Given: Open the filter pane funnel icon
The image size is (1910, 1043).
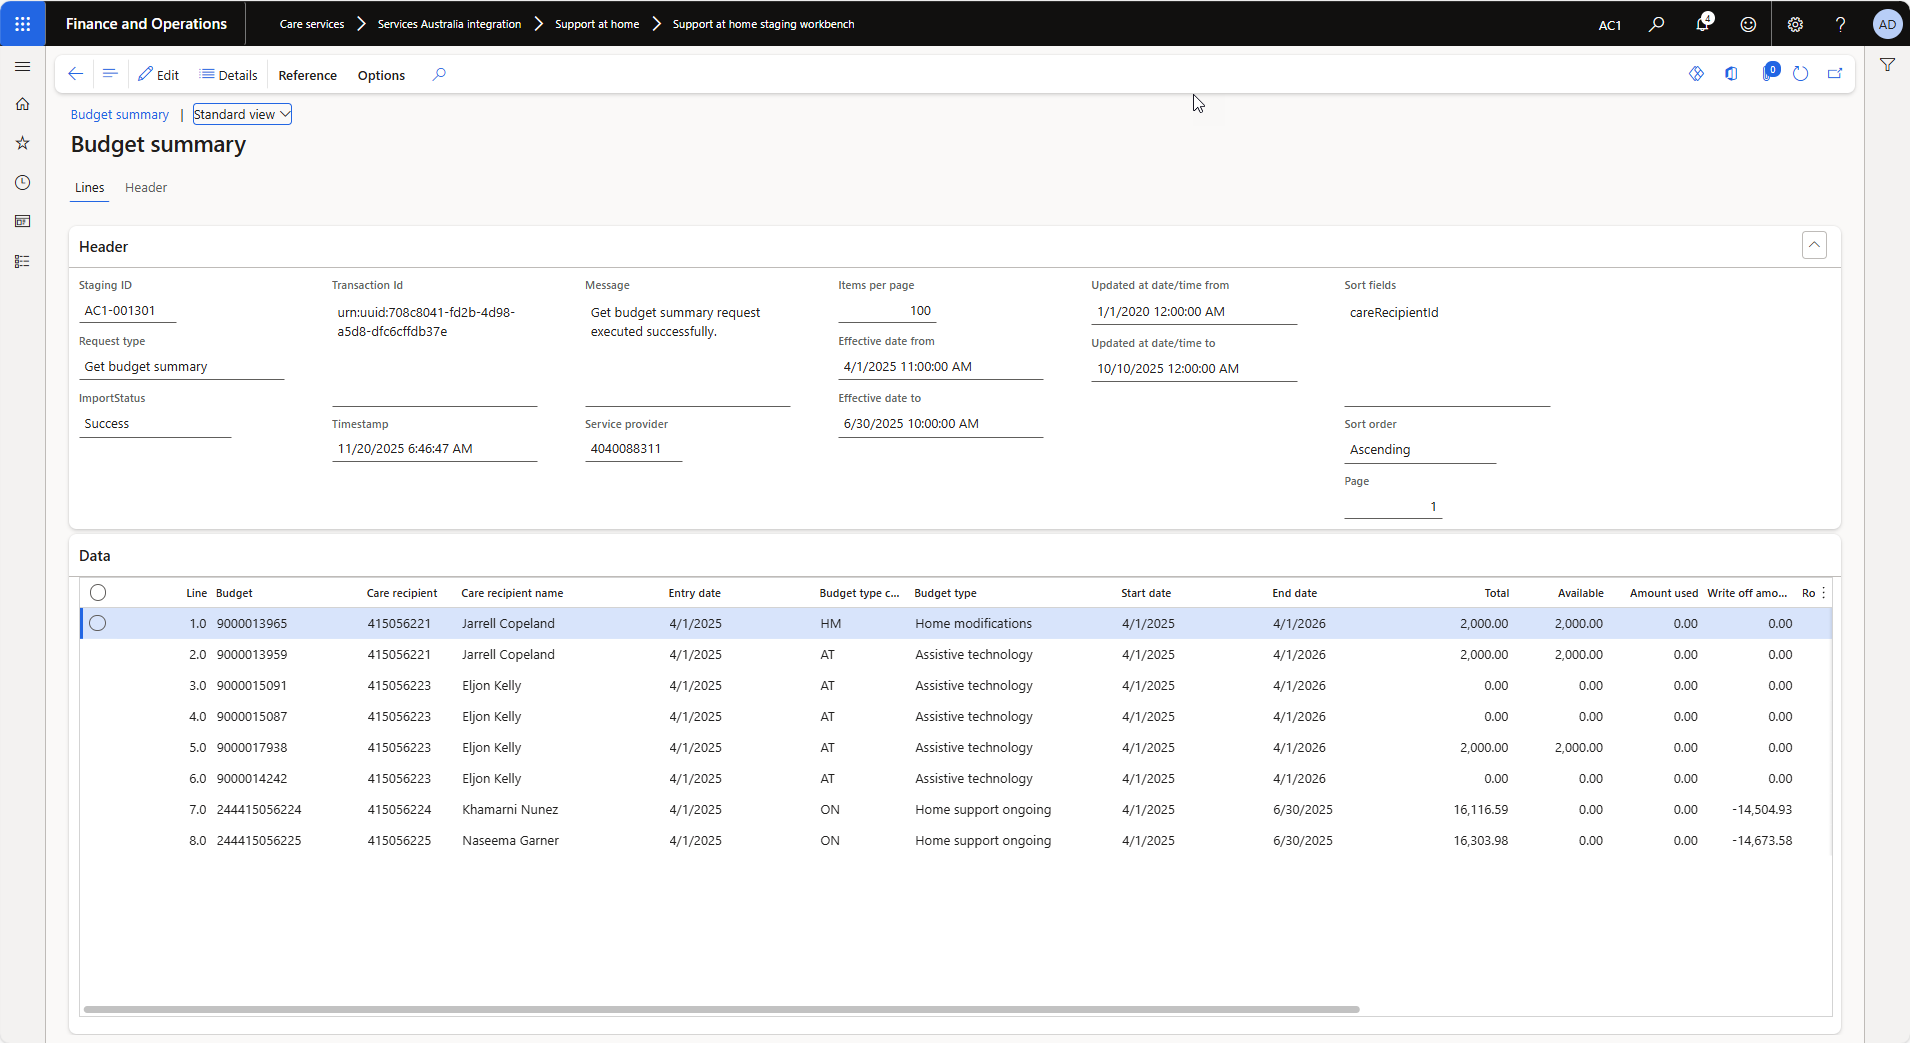Looking at the screenshot, I should 1887,65.
